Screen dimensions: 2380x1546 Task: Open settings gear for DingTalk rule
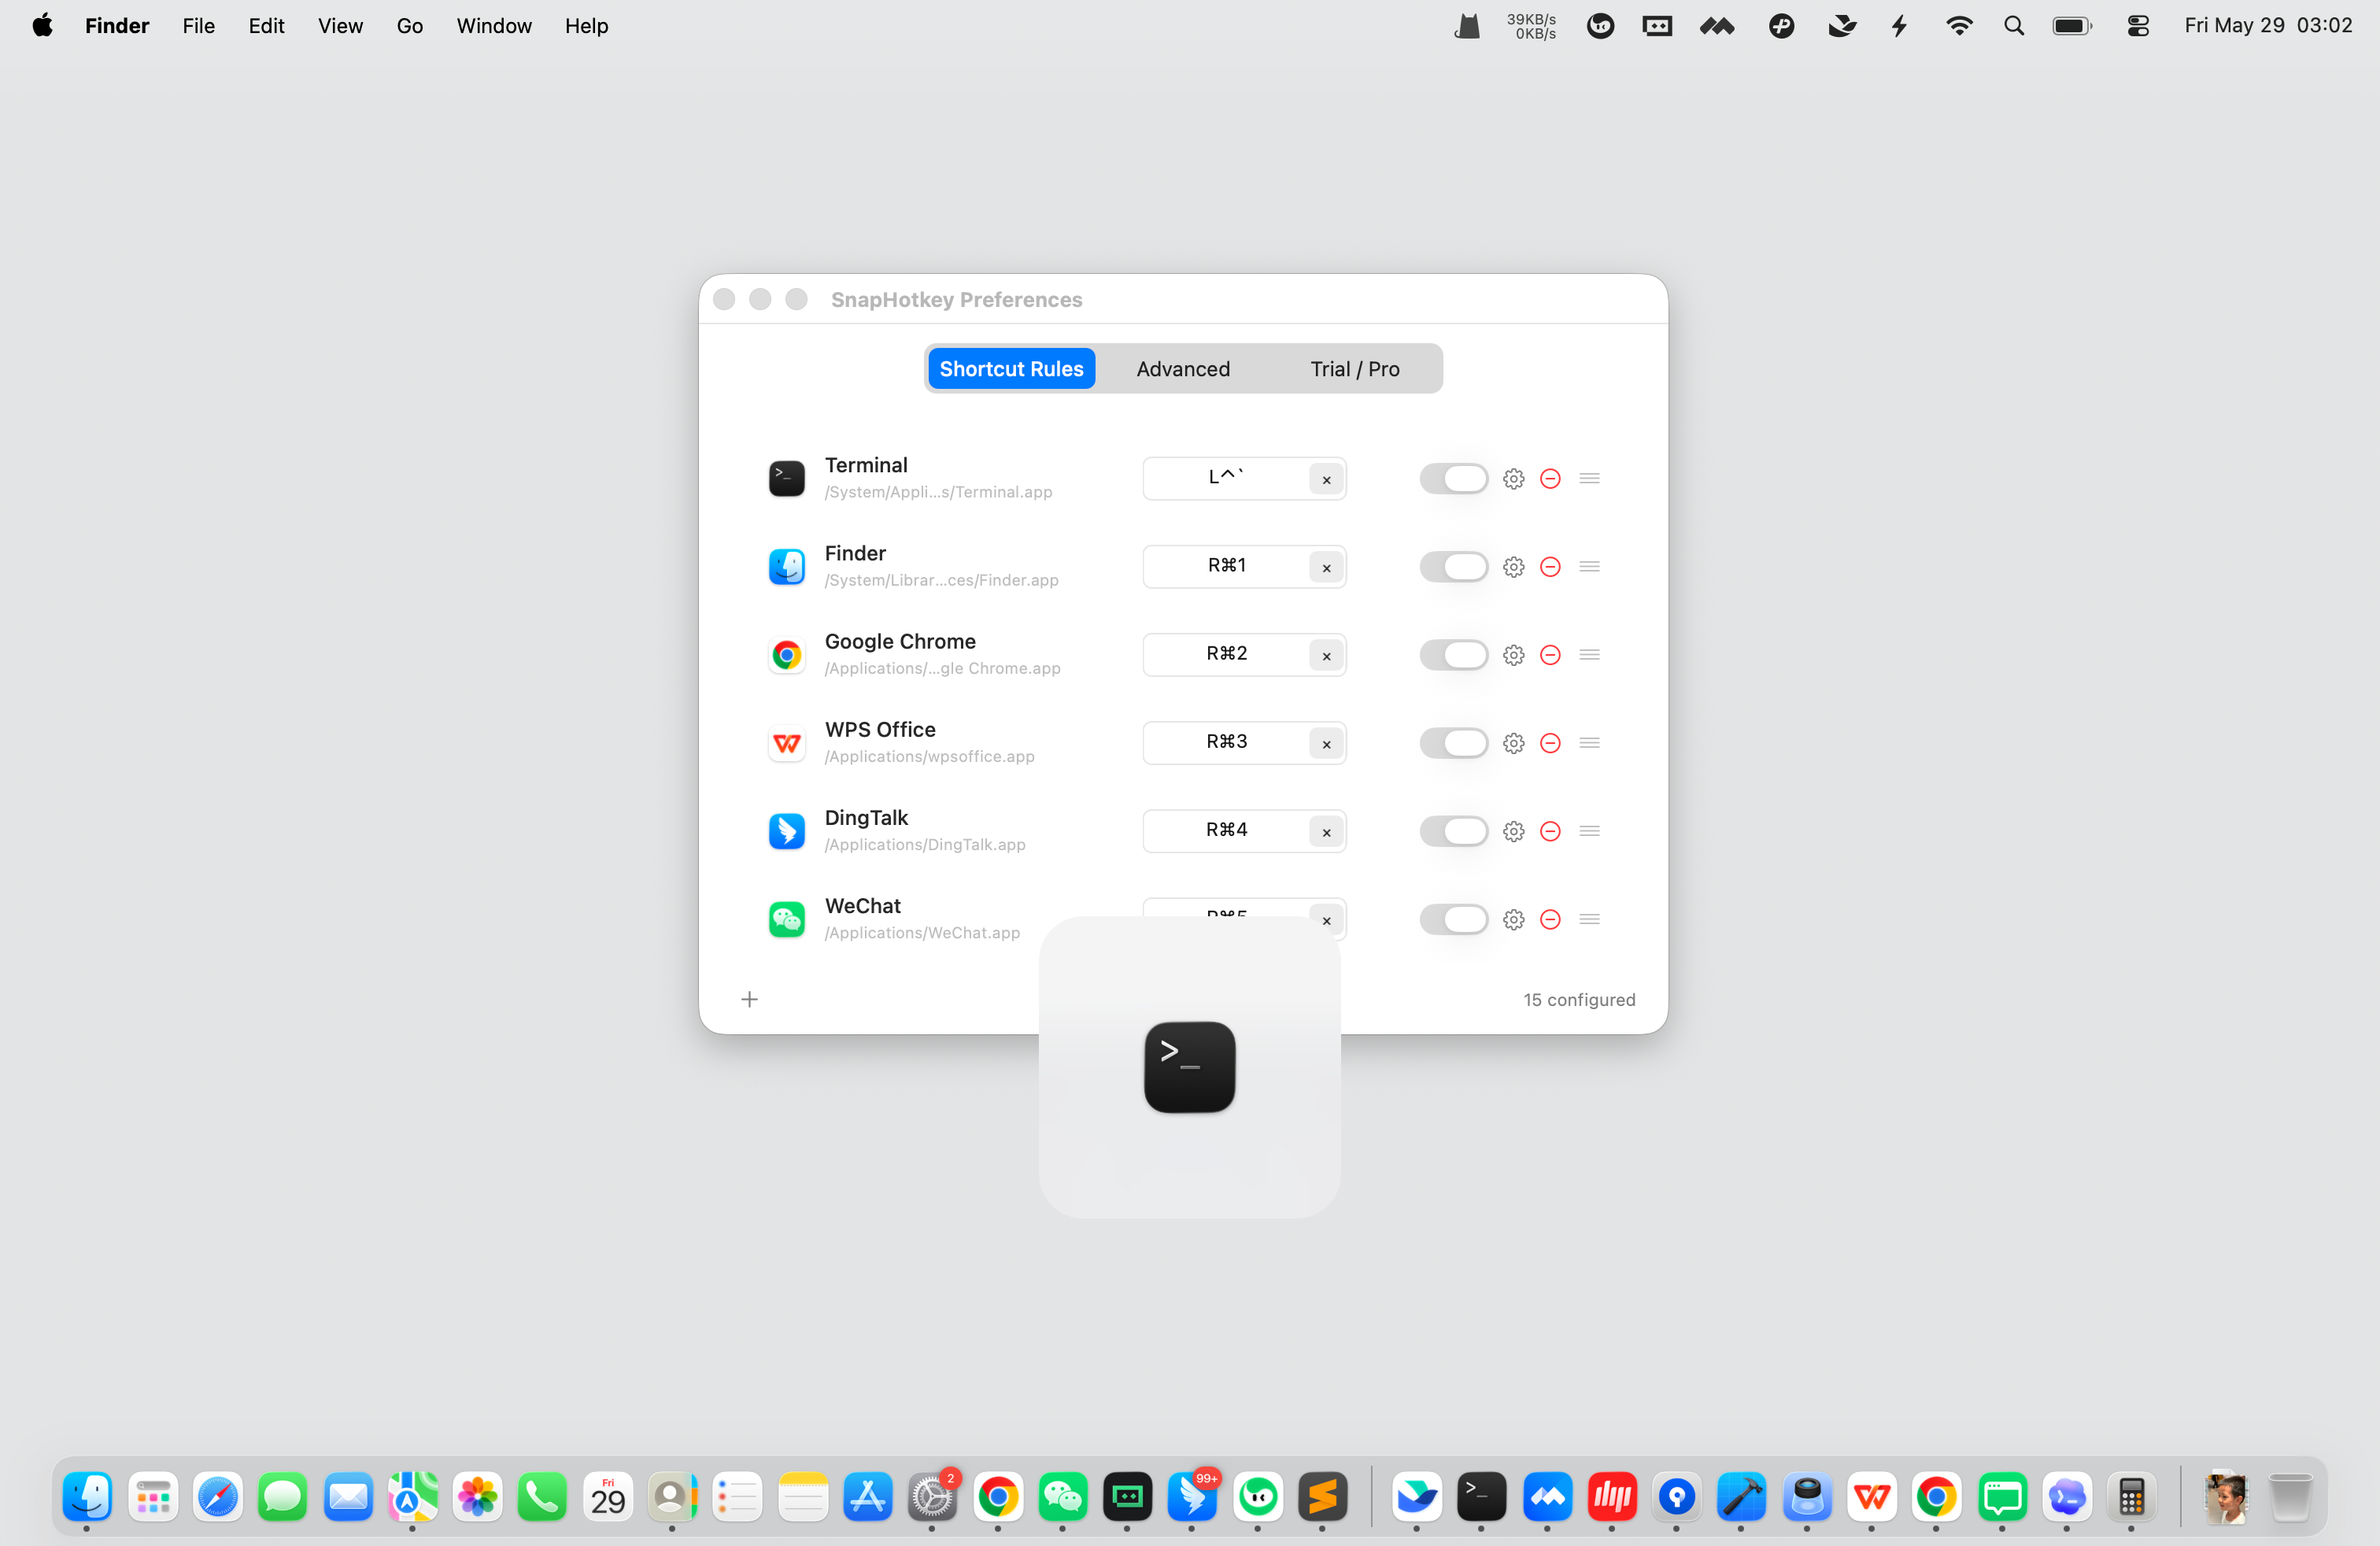pyautogui.click(x=1513, y=831)
